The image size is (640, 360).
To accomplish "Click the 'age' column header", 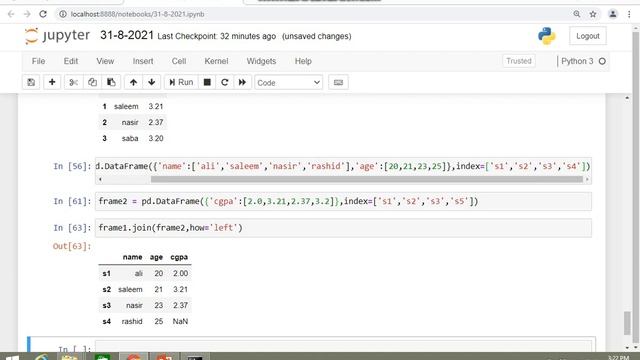I will tap(156, 257).
